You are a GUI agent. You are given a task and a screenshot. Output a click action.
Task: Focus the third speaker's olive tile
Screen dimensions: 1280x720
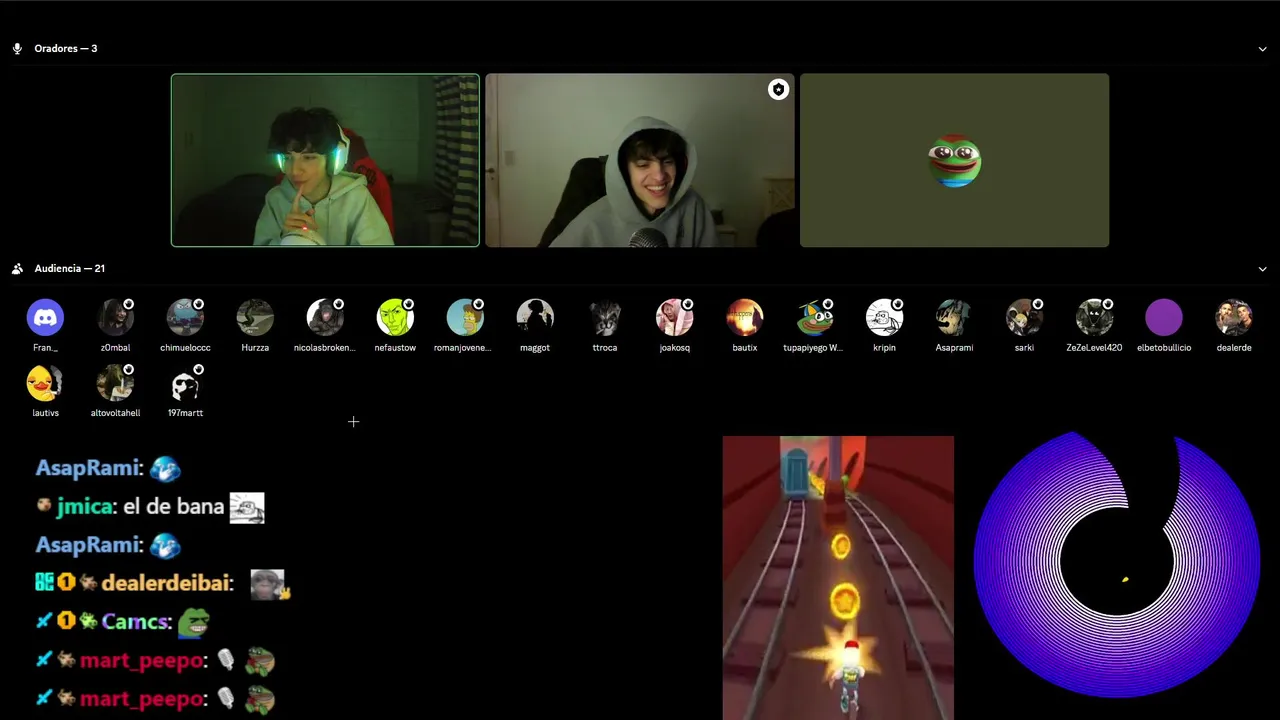coord(954,160)
